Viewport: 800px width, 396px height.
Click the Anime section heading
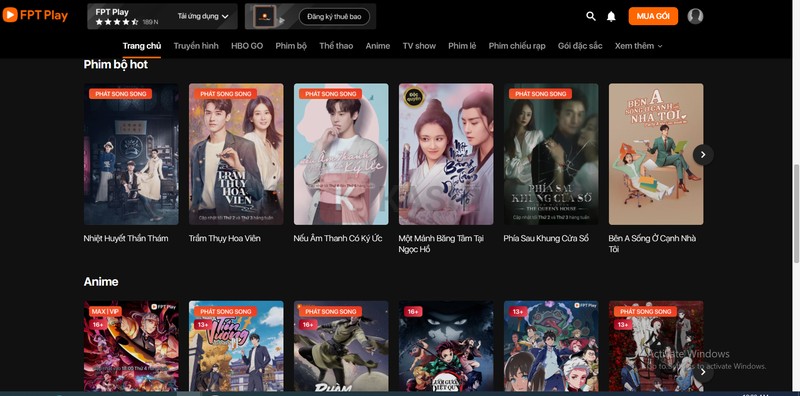click(x=101, y=282)
